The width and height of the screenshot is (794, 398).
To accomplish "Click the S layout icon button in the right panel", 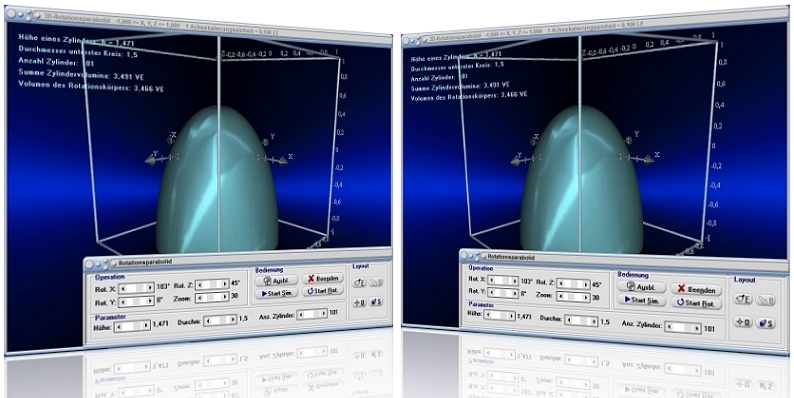I will (x=766, y=323).
